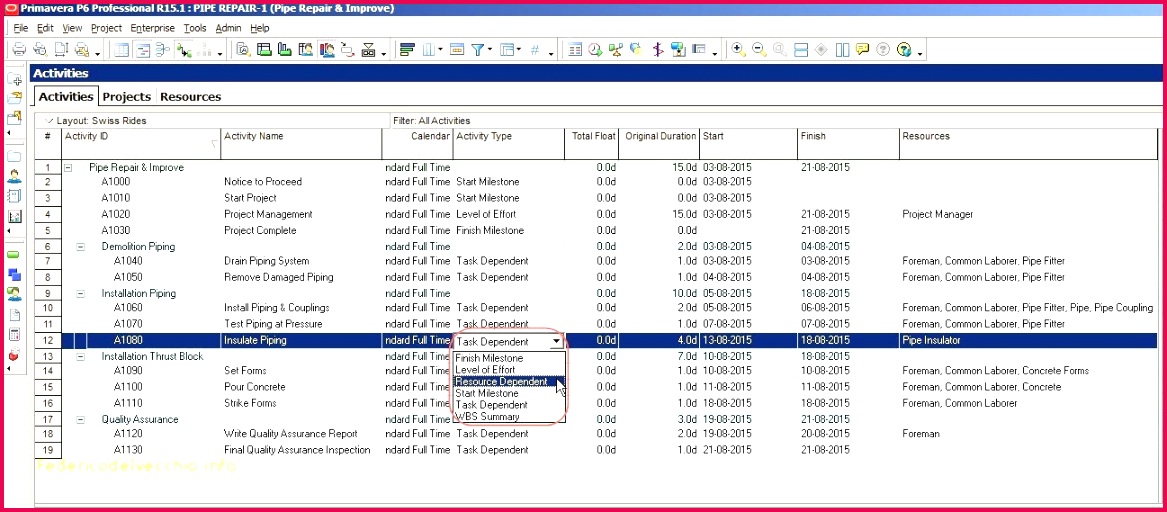Choose WBS Summary in the activity type list
This screenshot has height=512, width=1167.
[x=487, y=416]
